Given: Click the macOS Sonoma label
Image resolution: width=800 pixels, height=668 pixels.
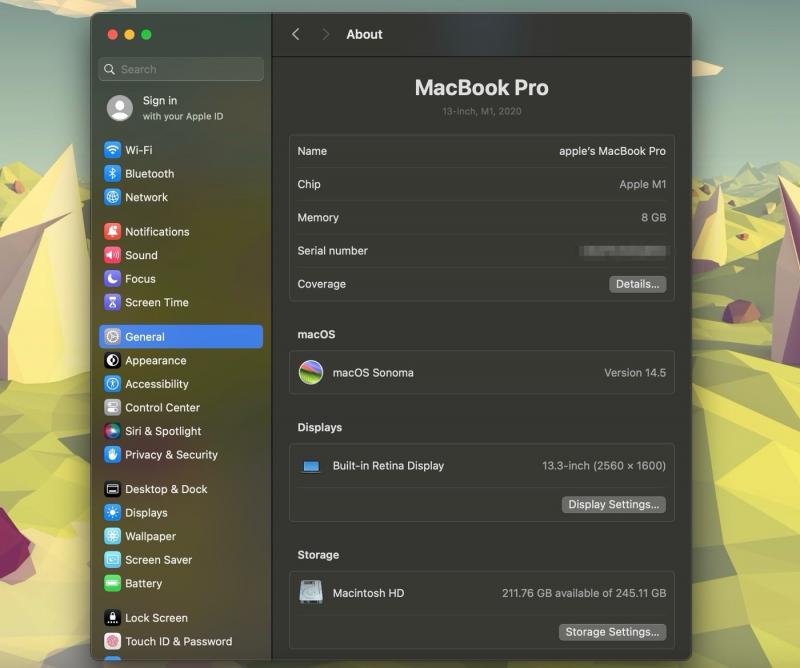Looking at the screenshot, I should [373, 373].
